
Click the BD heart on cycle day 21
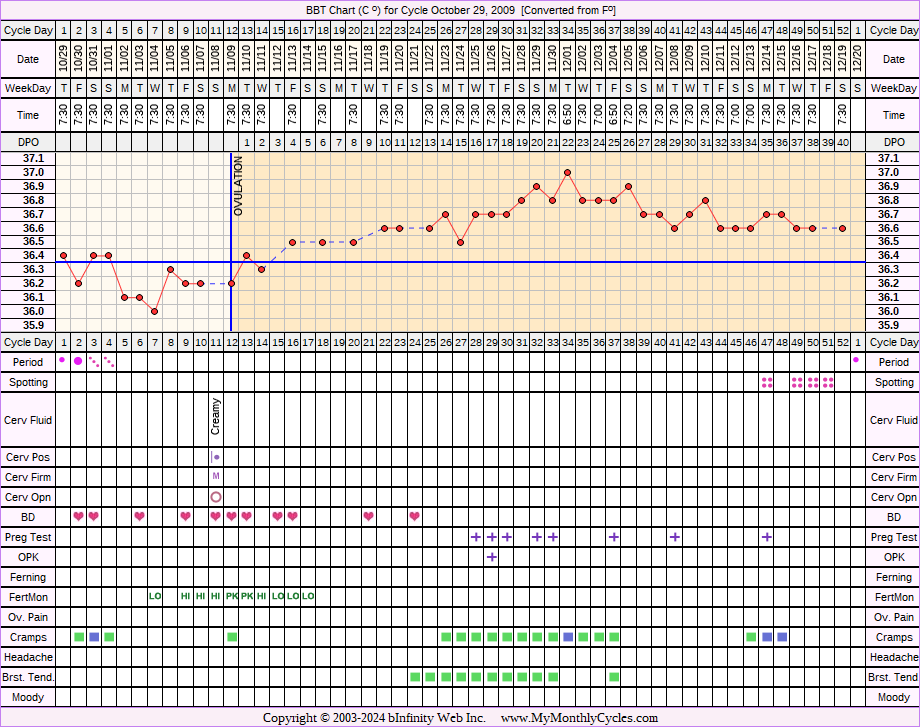[369, 517]
